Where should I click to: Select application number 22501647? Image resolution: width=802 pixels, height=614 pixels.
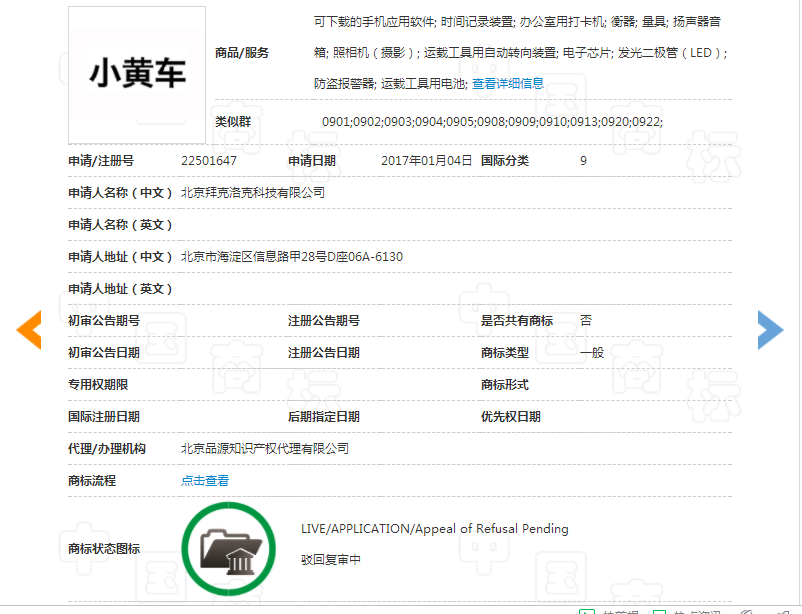(209, 161)
